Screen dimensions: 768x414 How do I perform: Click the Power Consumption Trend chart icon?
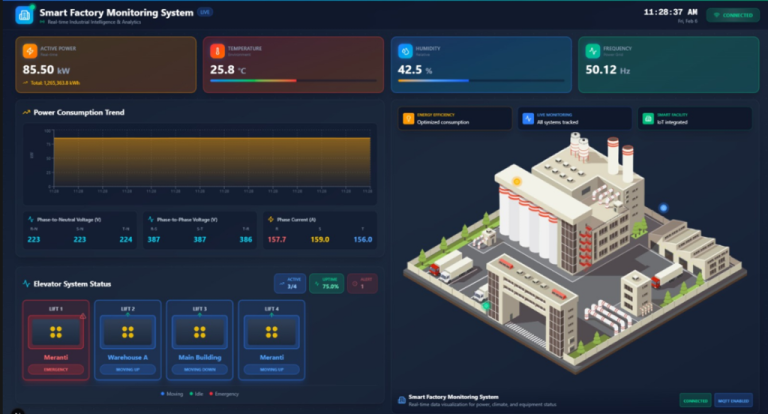(x=26, y=113)
